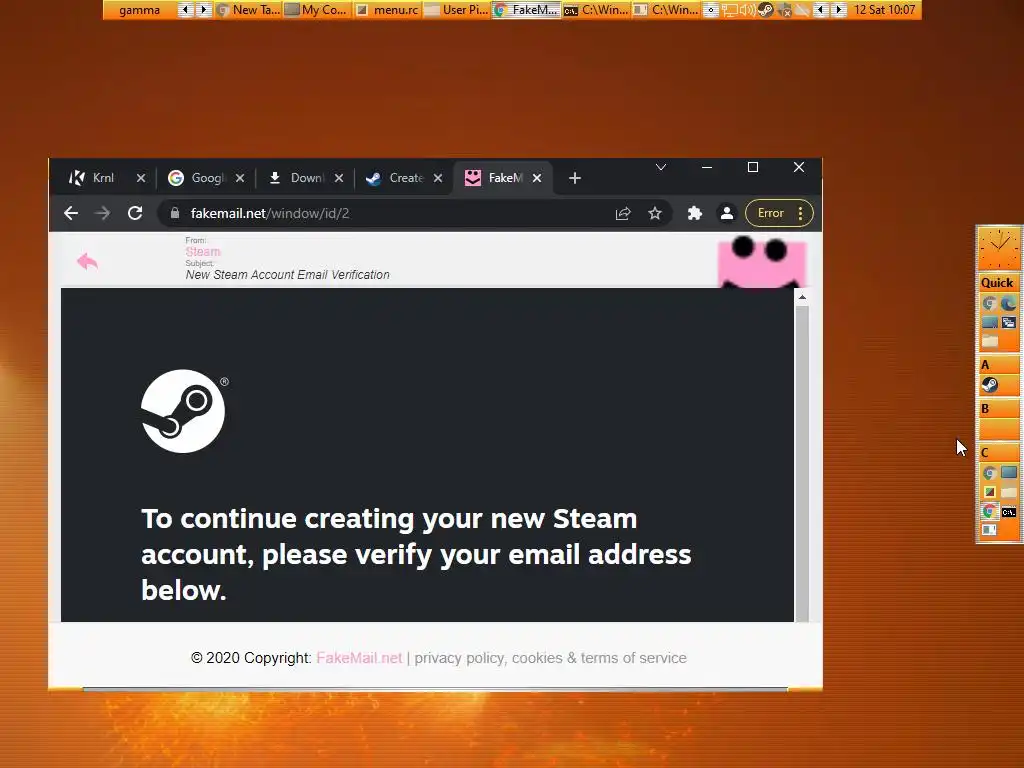
Task: Select the FakeMail taskbar item
Action: pos(526,10)
